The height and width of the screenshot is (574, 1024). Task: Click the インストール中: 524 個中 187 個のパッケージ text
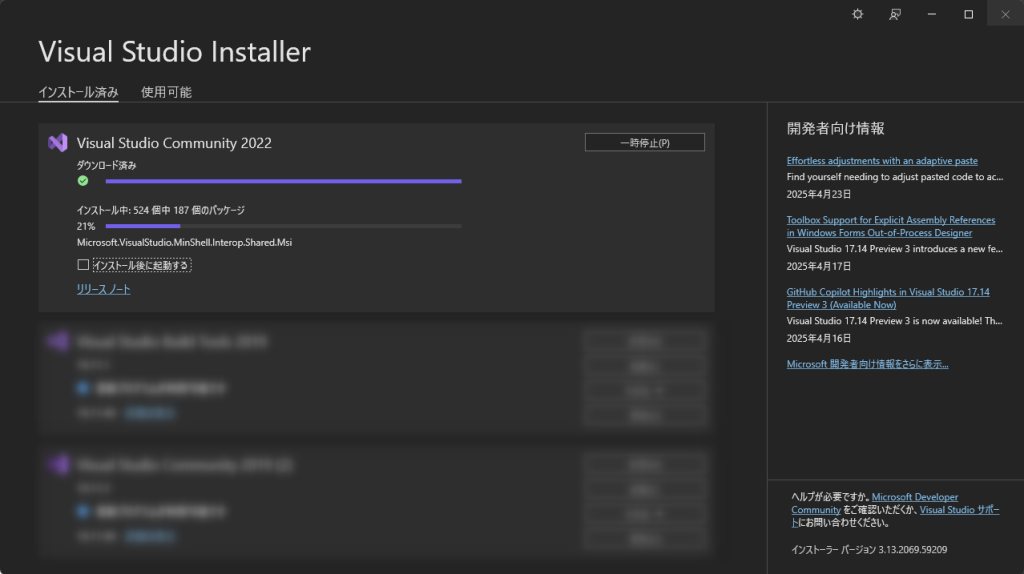click(x=161, y=210)
